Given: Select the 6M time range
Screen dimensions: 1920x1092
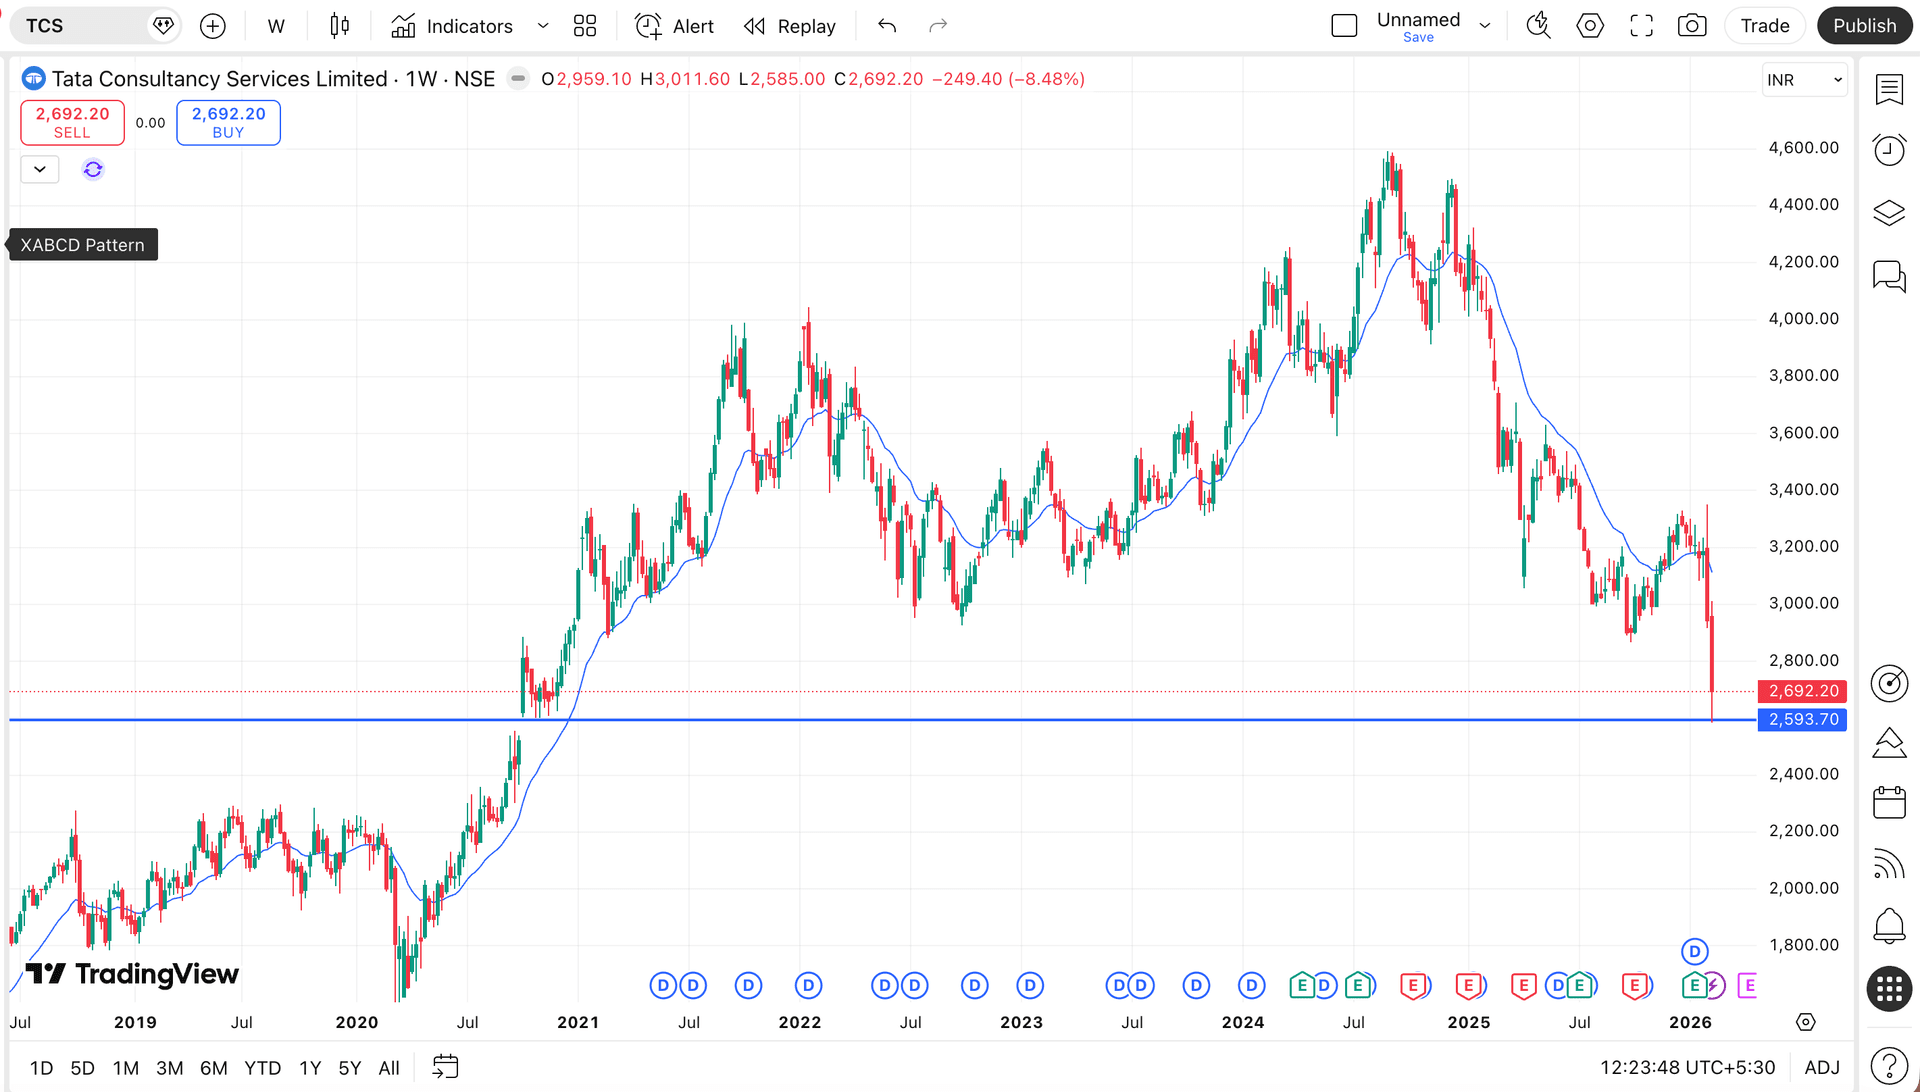Looking at the screenshot, I should pyautogui.click(x=214, y=1068).
